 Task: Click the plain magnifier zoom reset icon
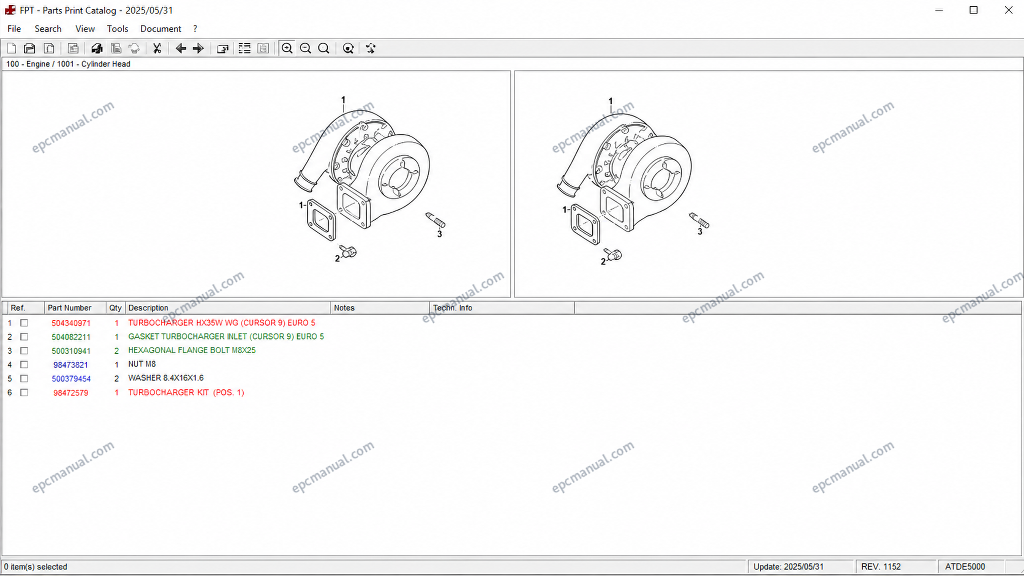323,48
